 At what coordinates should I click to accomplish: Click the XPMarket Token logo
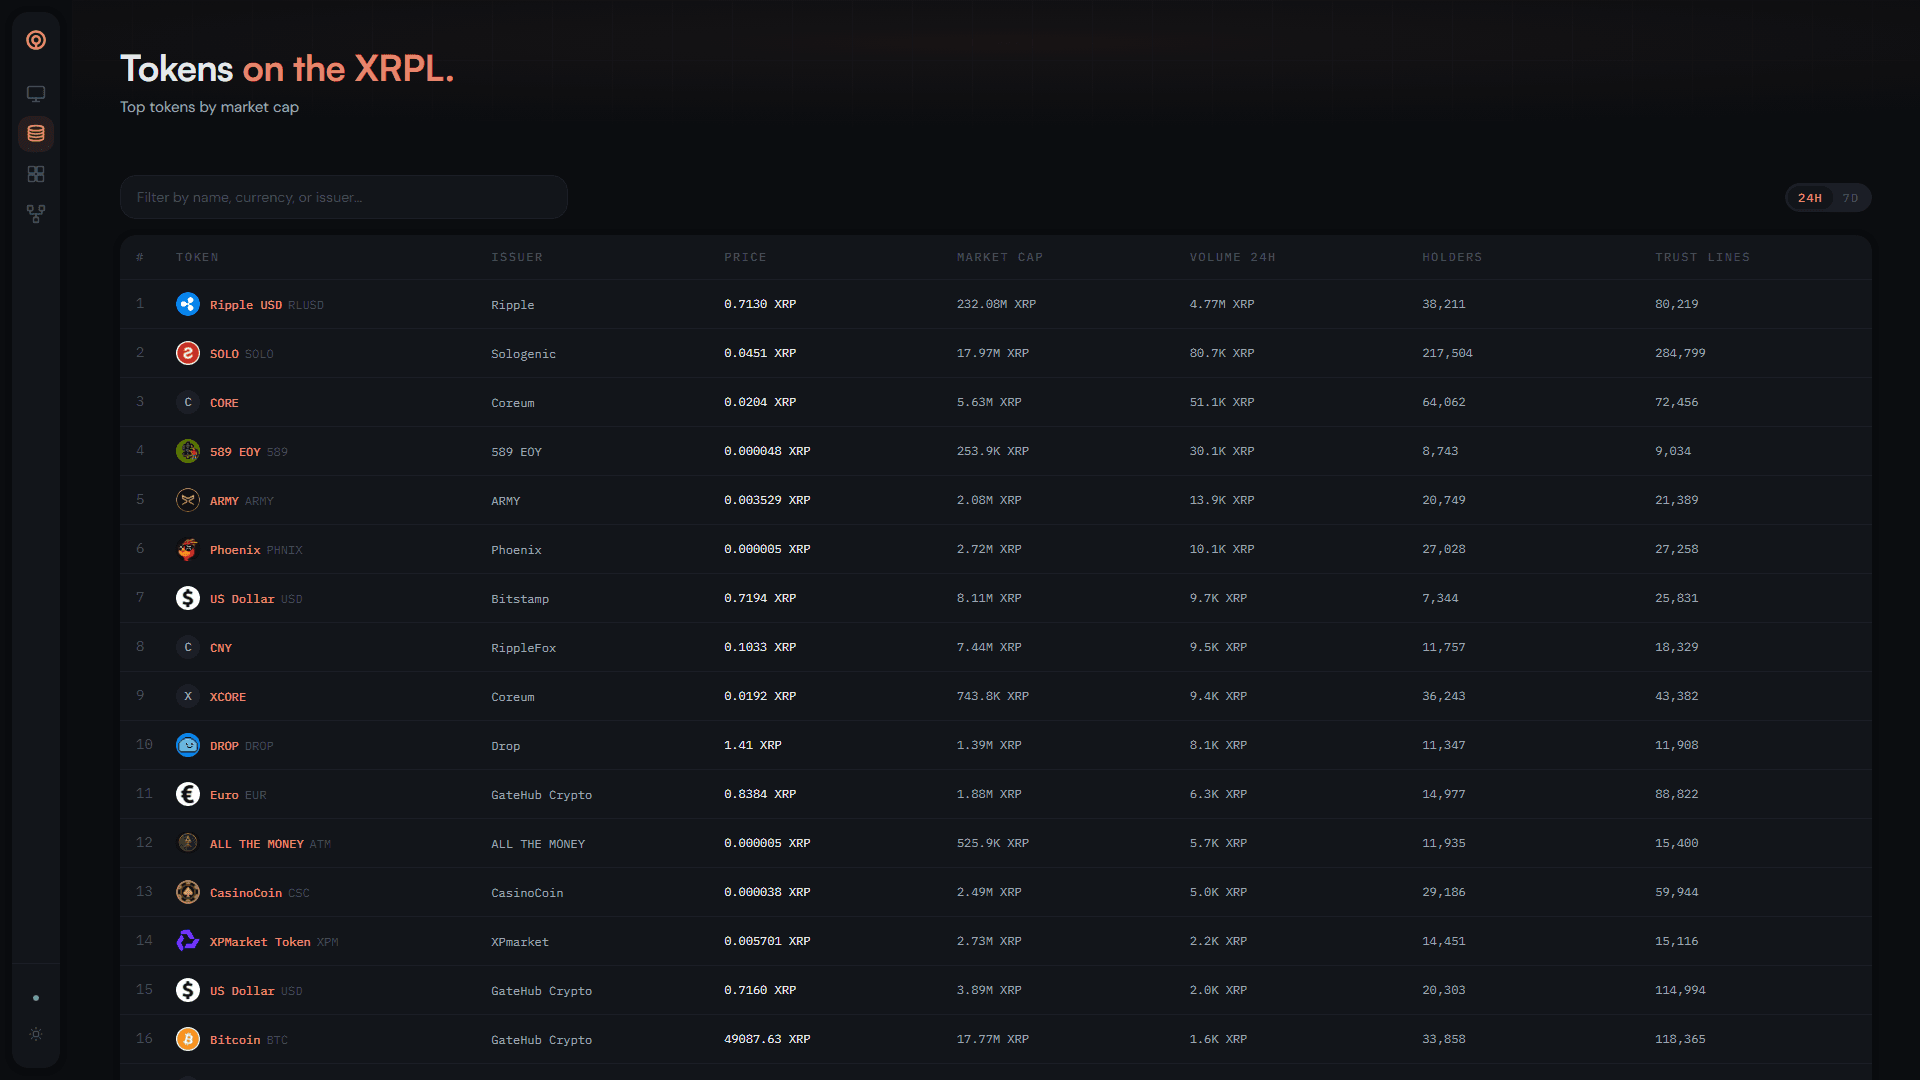(188, 941)
